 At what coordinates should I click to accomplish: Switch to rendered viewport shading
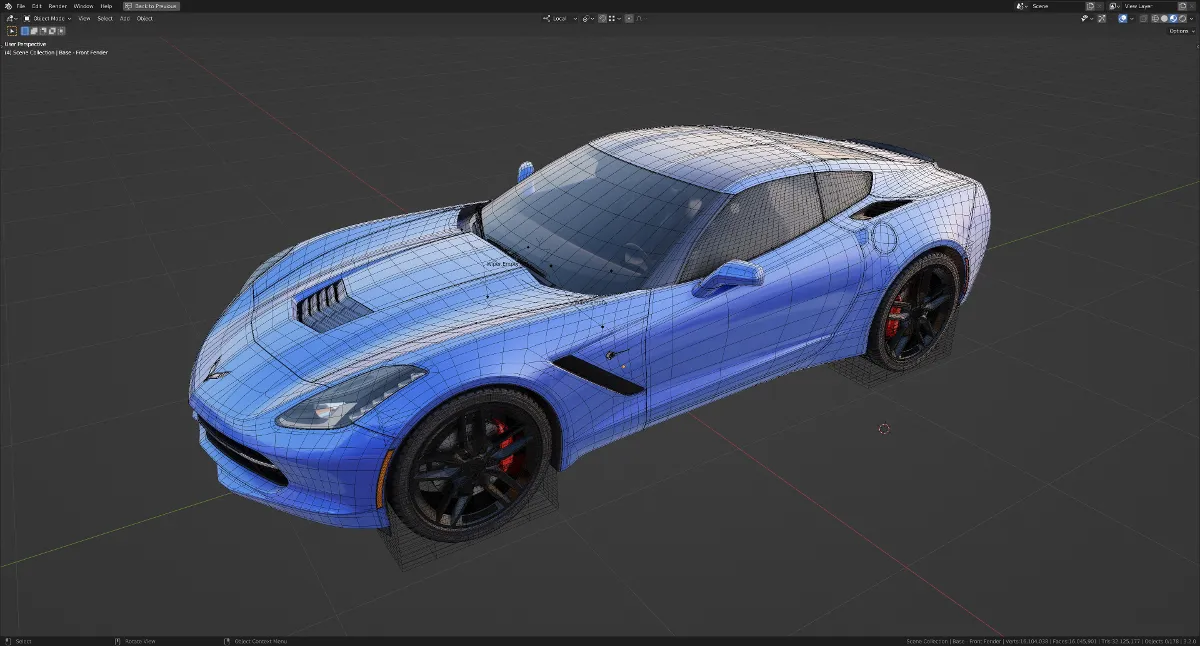(1182, 18)
